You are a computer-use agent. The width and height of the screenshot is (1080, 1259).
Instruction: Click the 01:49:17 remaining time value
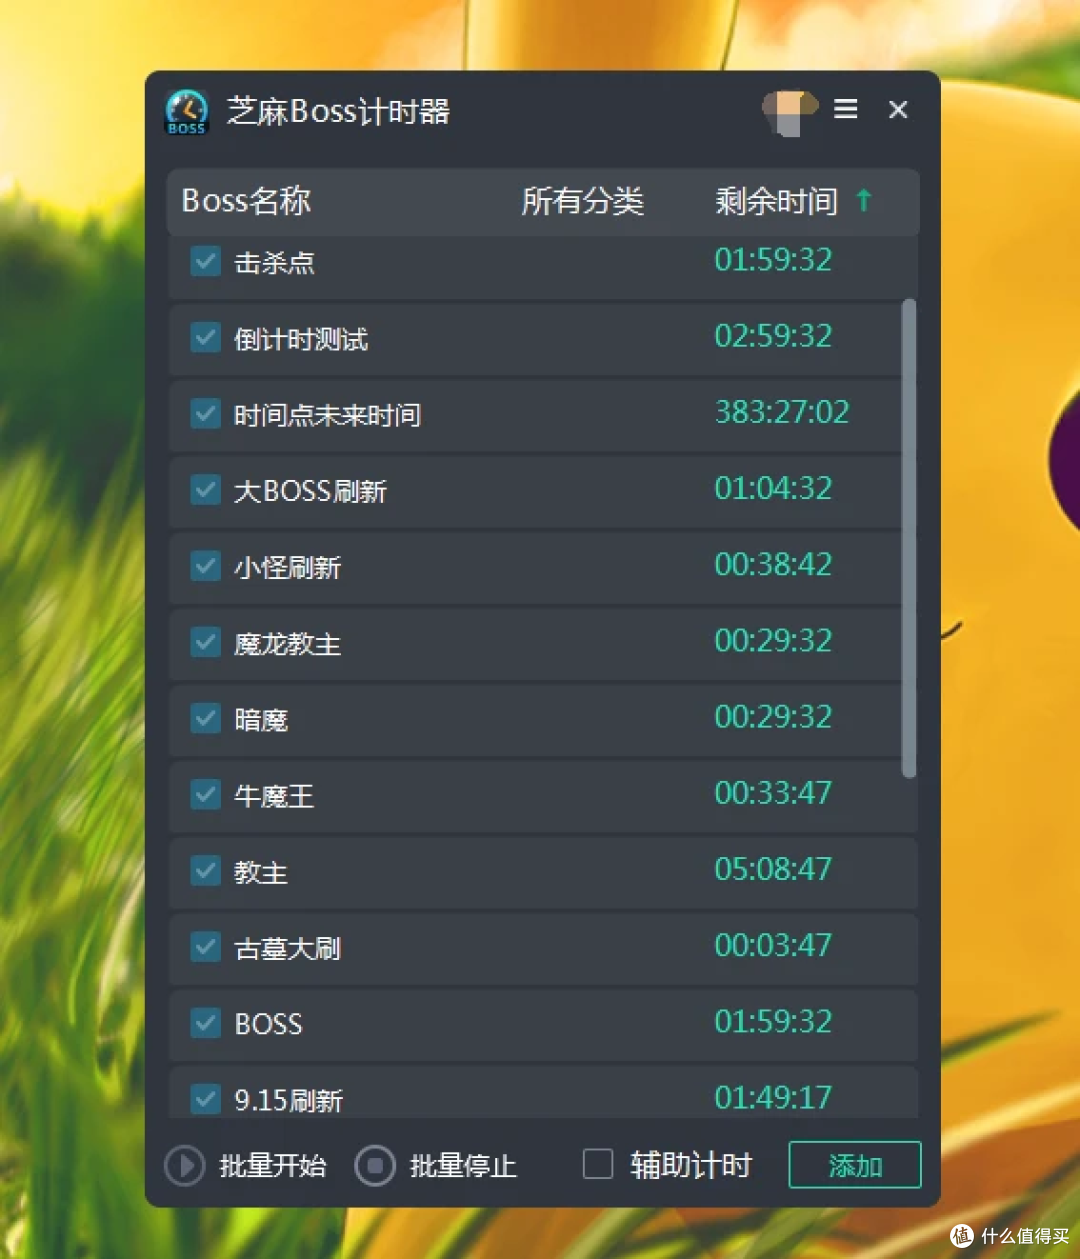[773, 1098]
